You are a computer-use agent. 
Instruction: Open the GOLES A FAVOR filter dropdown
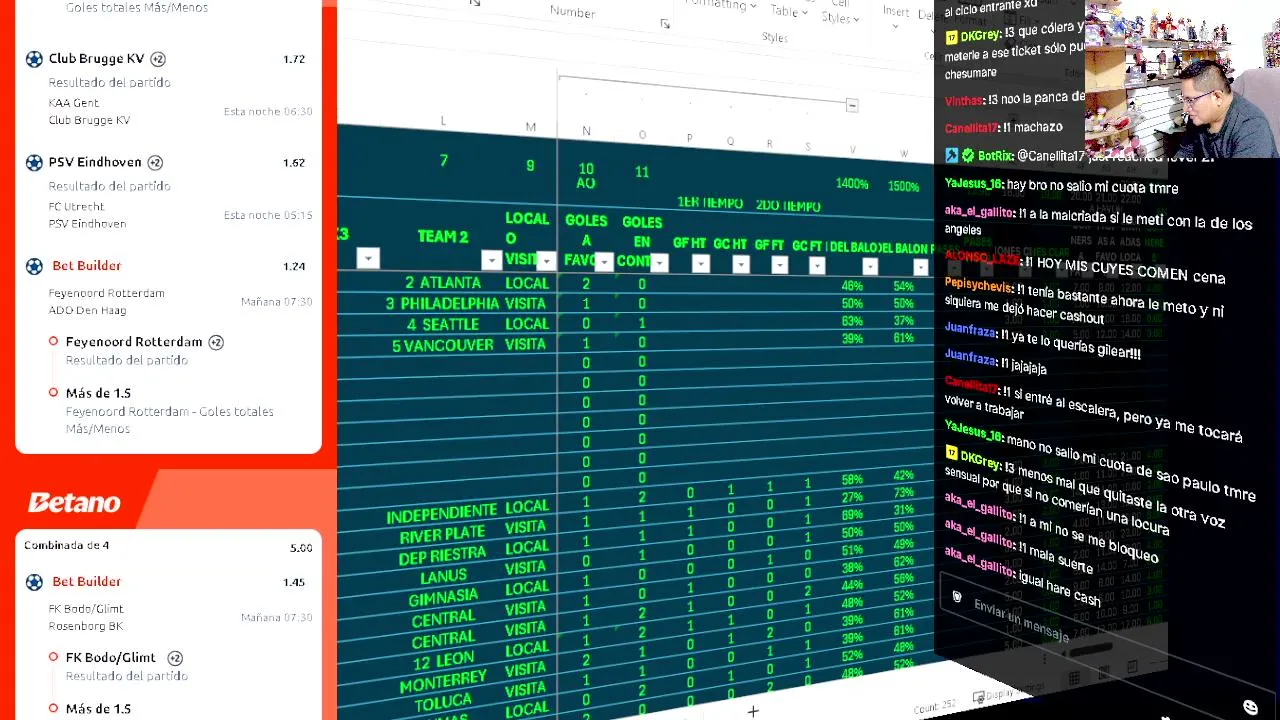603,262
